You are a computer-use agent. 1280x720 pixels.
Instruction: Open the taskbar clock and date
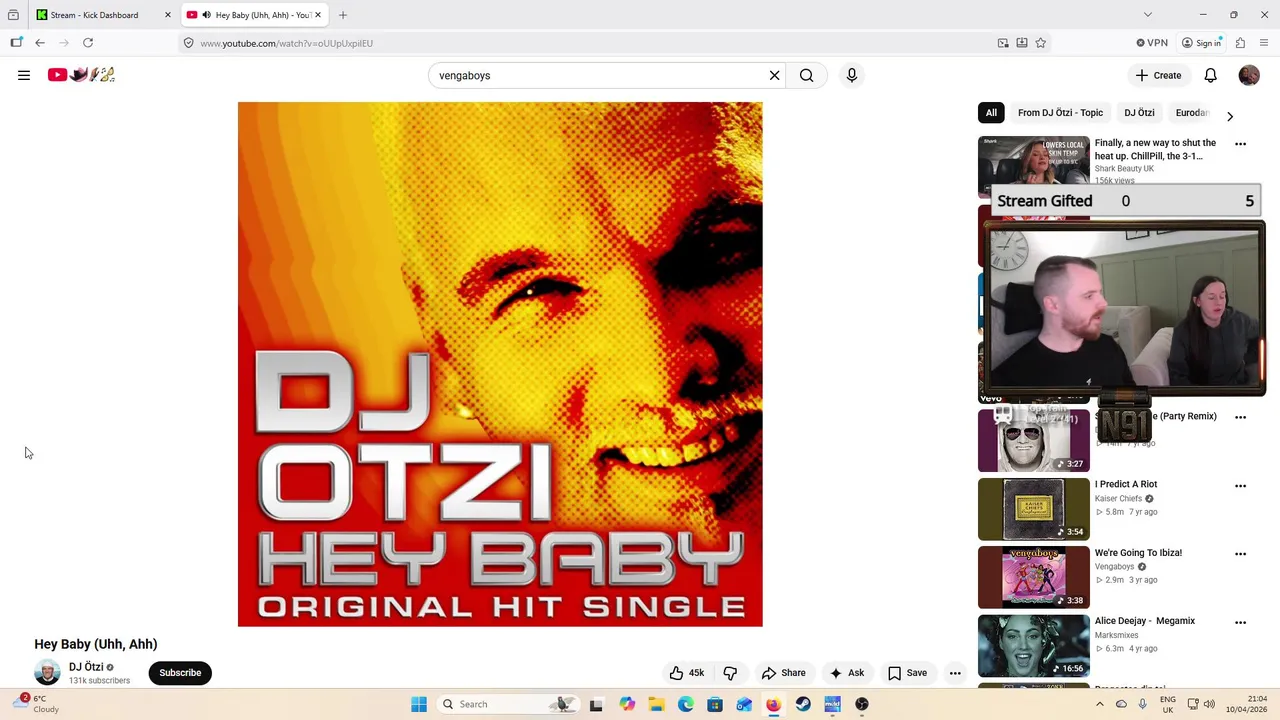[1248, 704]
